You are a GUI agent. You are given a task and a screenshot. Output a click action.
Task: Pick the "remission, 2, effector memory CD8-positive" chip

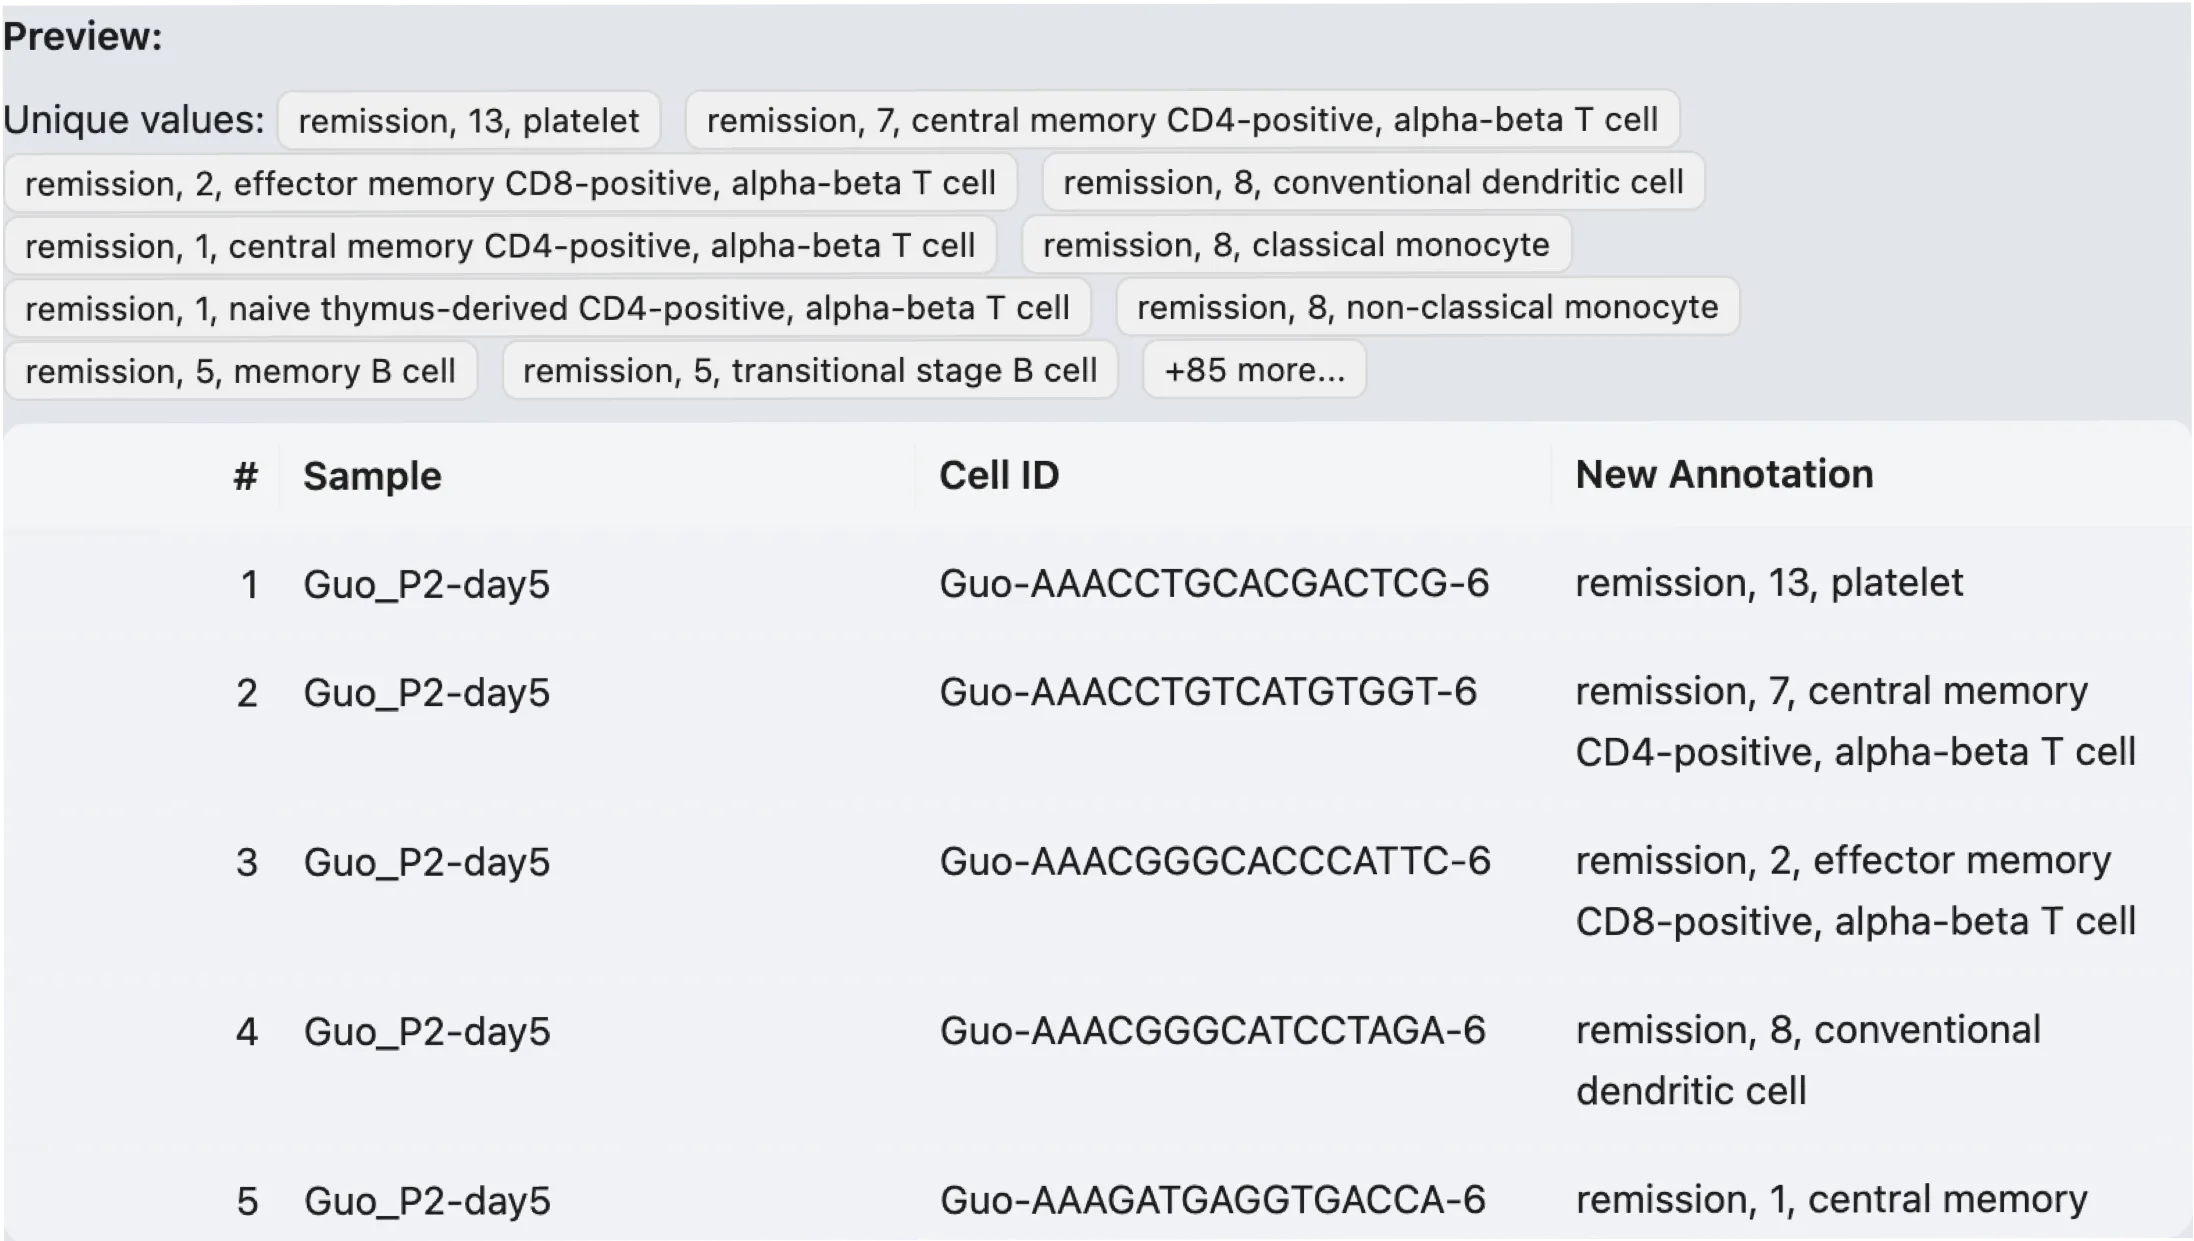point(510,184)
